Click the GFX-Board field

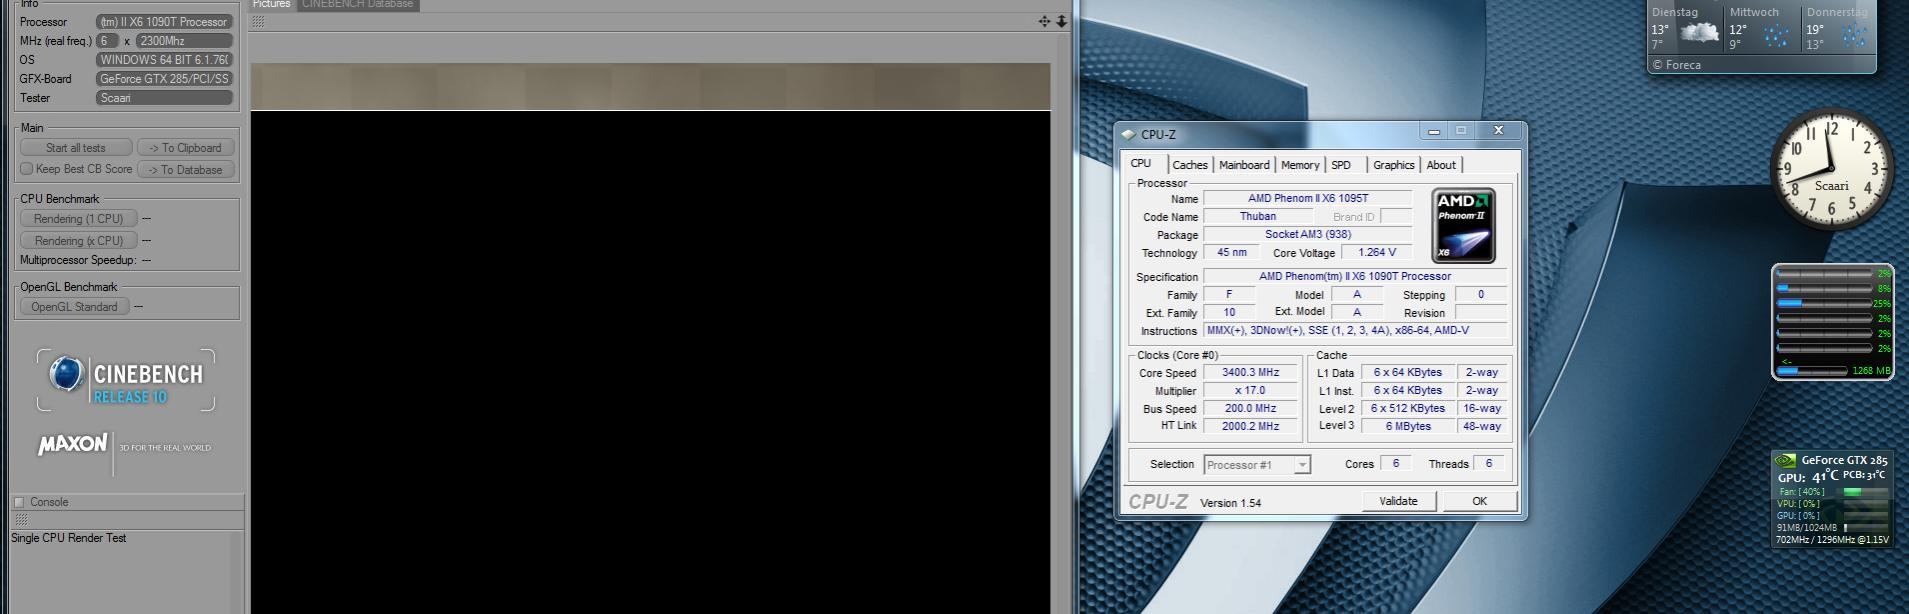tap(164, 79)
